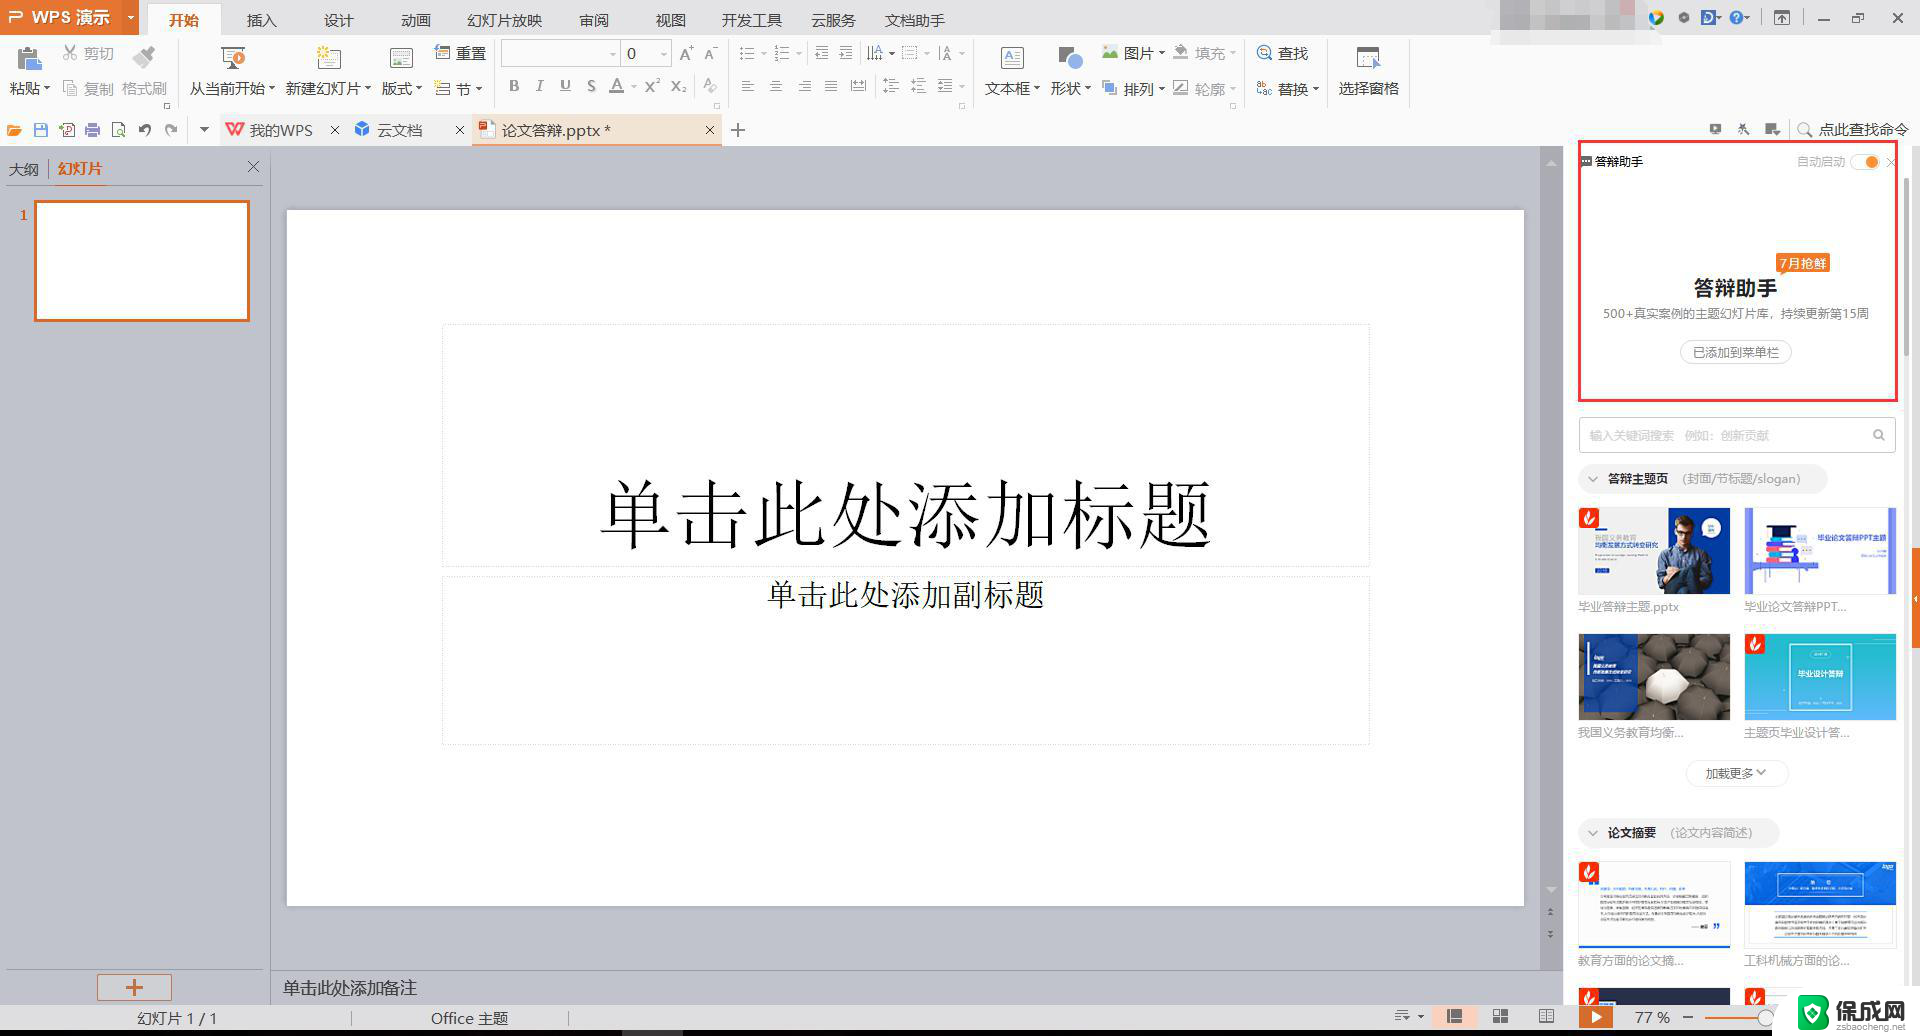Screen dimensions: 1920x1036
Task: Click the Reset (重置) button
Action: coord(460,53)
